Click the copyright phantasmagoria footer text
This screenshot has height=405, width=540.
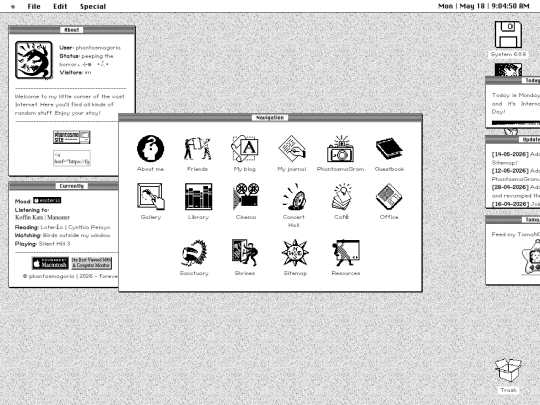pyautogui.click(x=71, y=276)
